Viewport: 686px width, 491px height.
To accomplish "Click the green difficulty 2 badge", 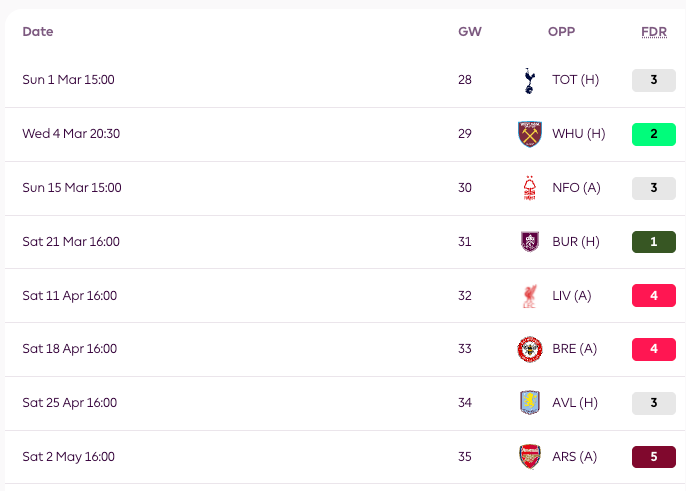I will [654, 134].
